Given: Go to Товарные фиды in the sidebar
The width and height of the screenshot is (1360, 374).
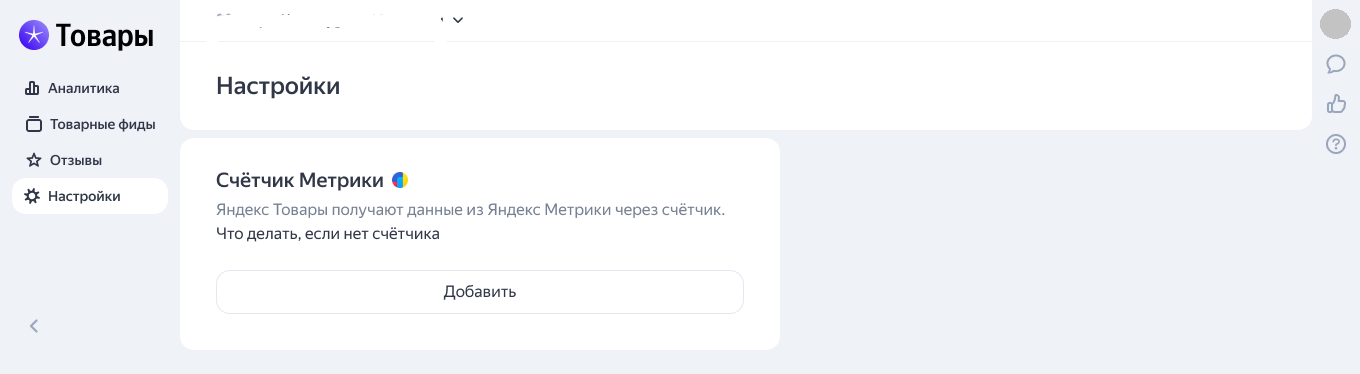Looking at the screenshot, I should tap(103, 125).
